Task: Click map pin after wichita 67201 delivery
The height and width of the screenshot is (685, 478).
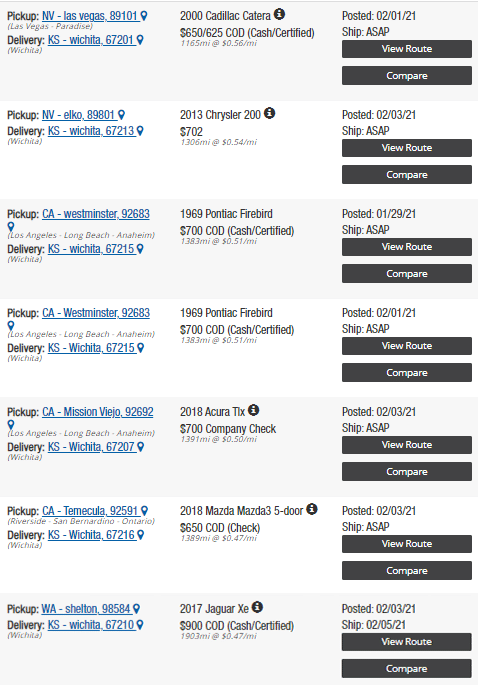Action: tap(140, 40)
